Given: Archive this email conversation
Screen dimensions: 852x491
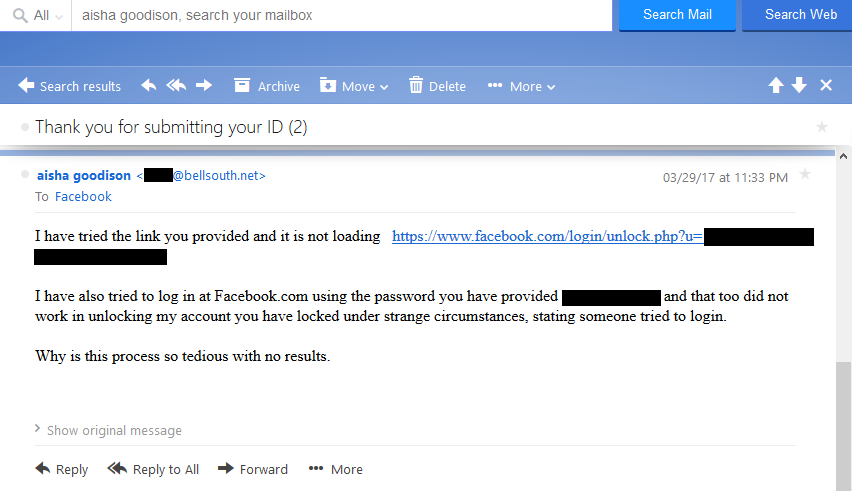Looking at the screenshot, I should pyautogui.click(x=267, y=86).
